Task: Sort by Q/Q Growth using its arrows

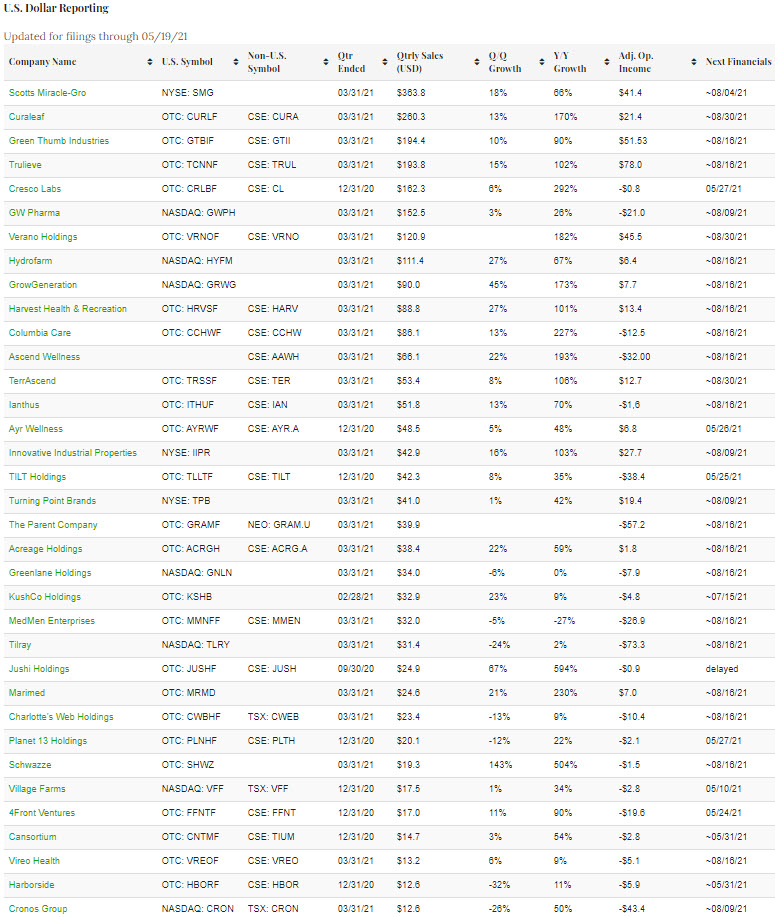Action: tap(542, 62)
